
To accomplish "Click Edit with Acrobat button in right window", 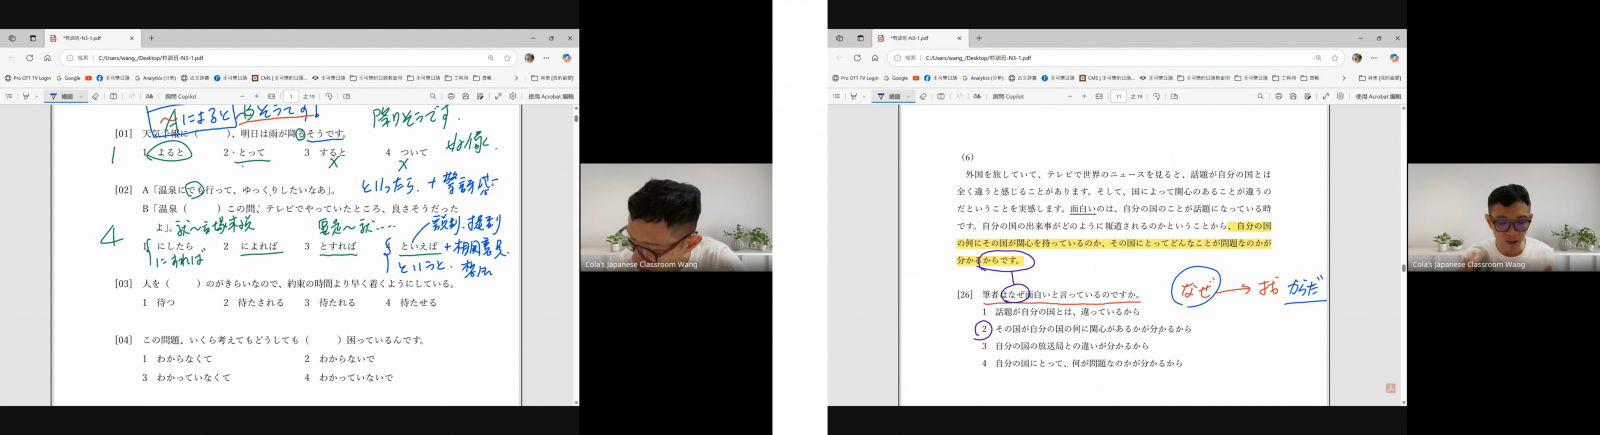I will tap(1378, 97).
